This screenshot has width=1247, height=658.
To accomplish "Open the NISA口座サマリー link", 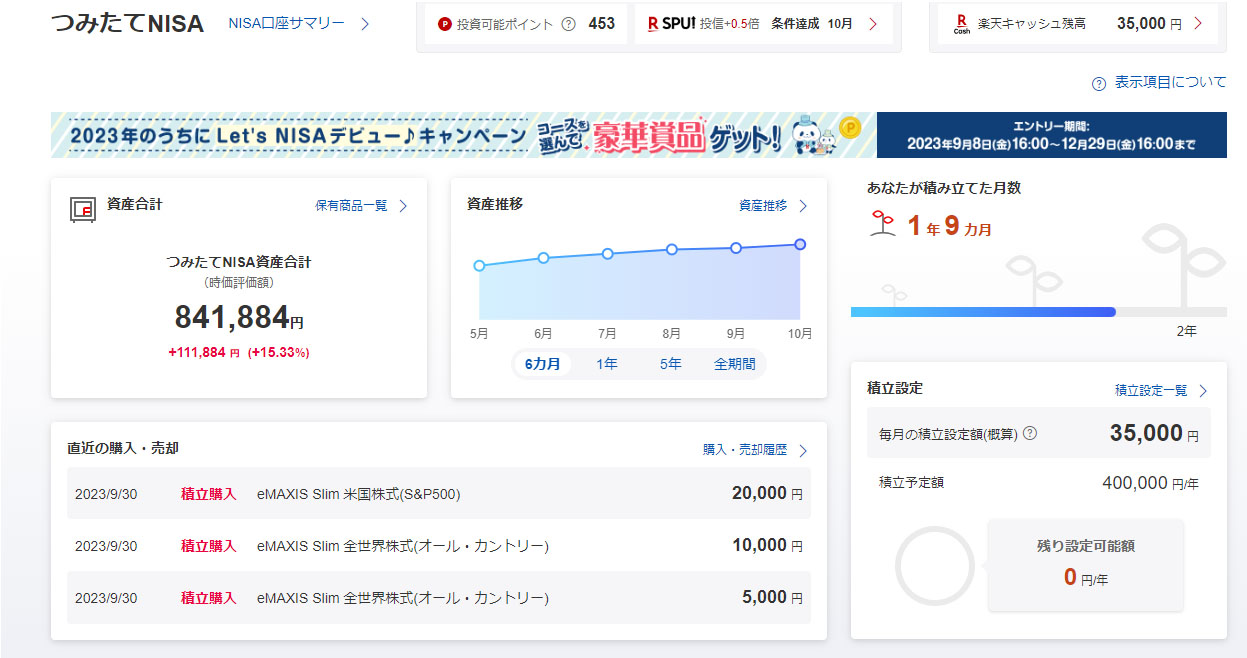I will click(x=298, y=24).
